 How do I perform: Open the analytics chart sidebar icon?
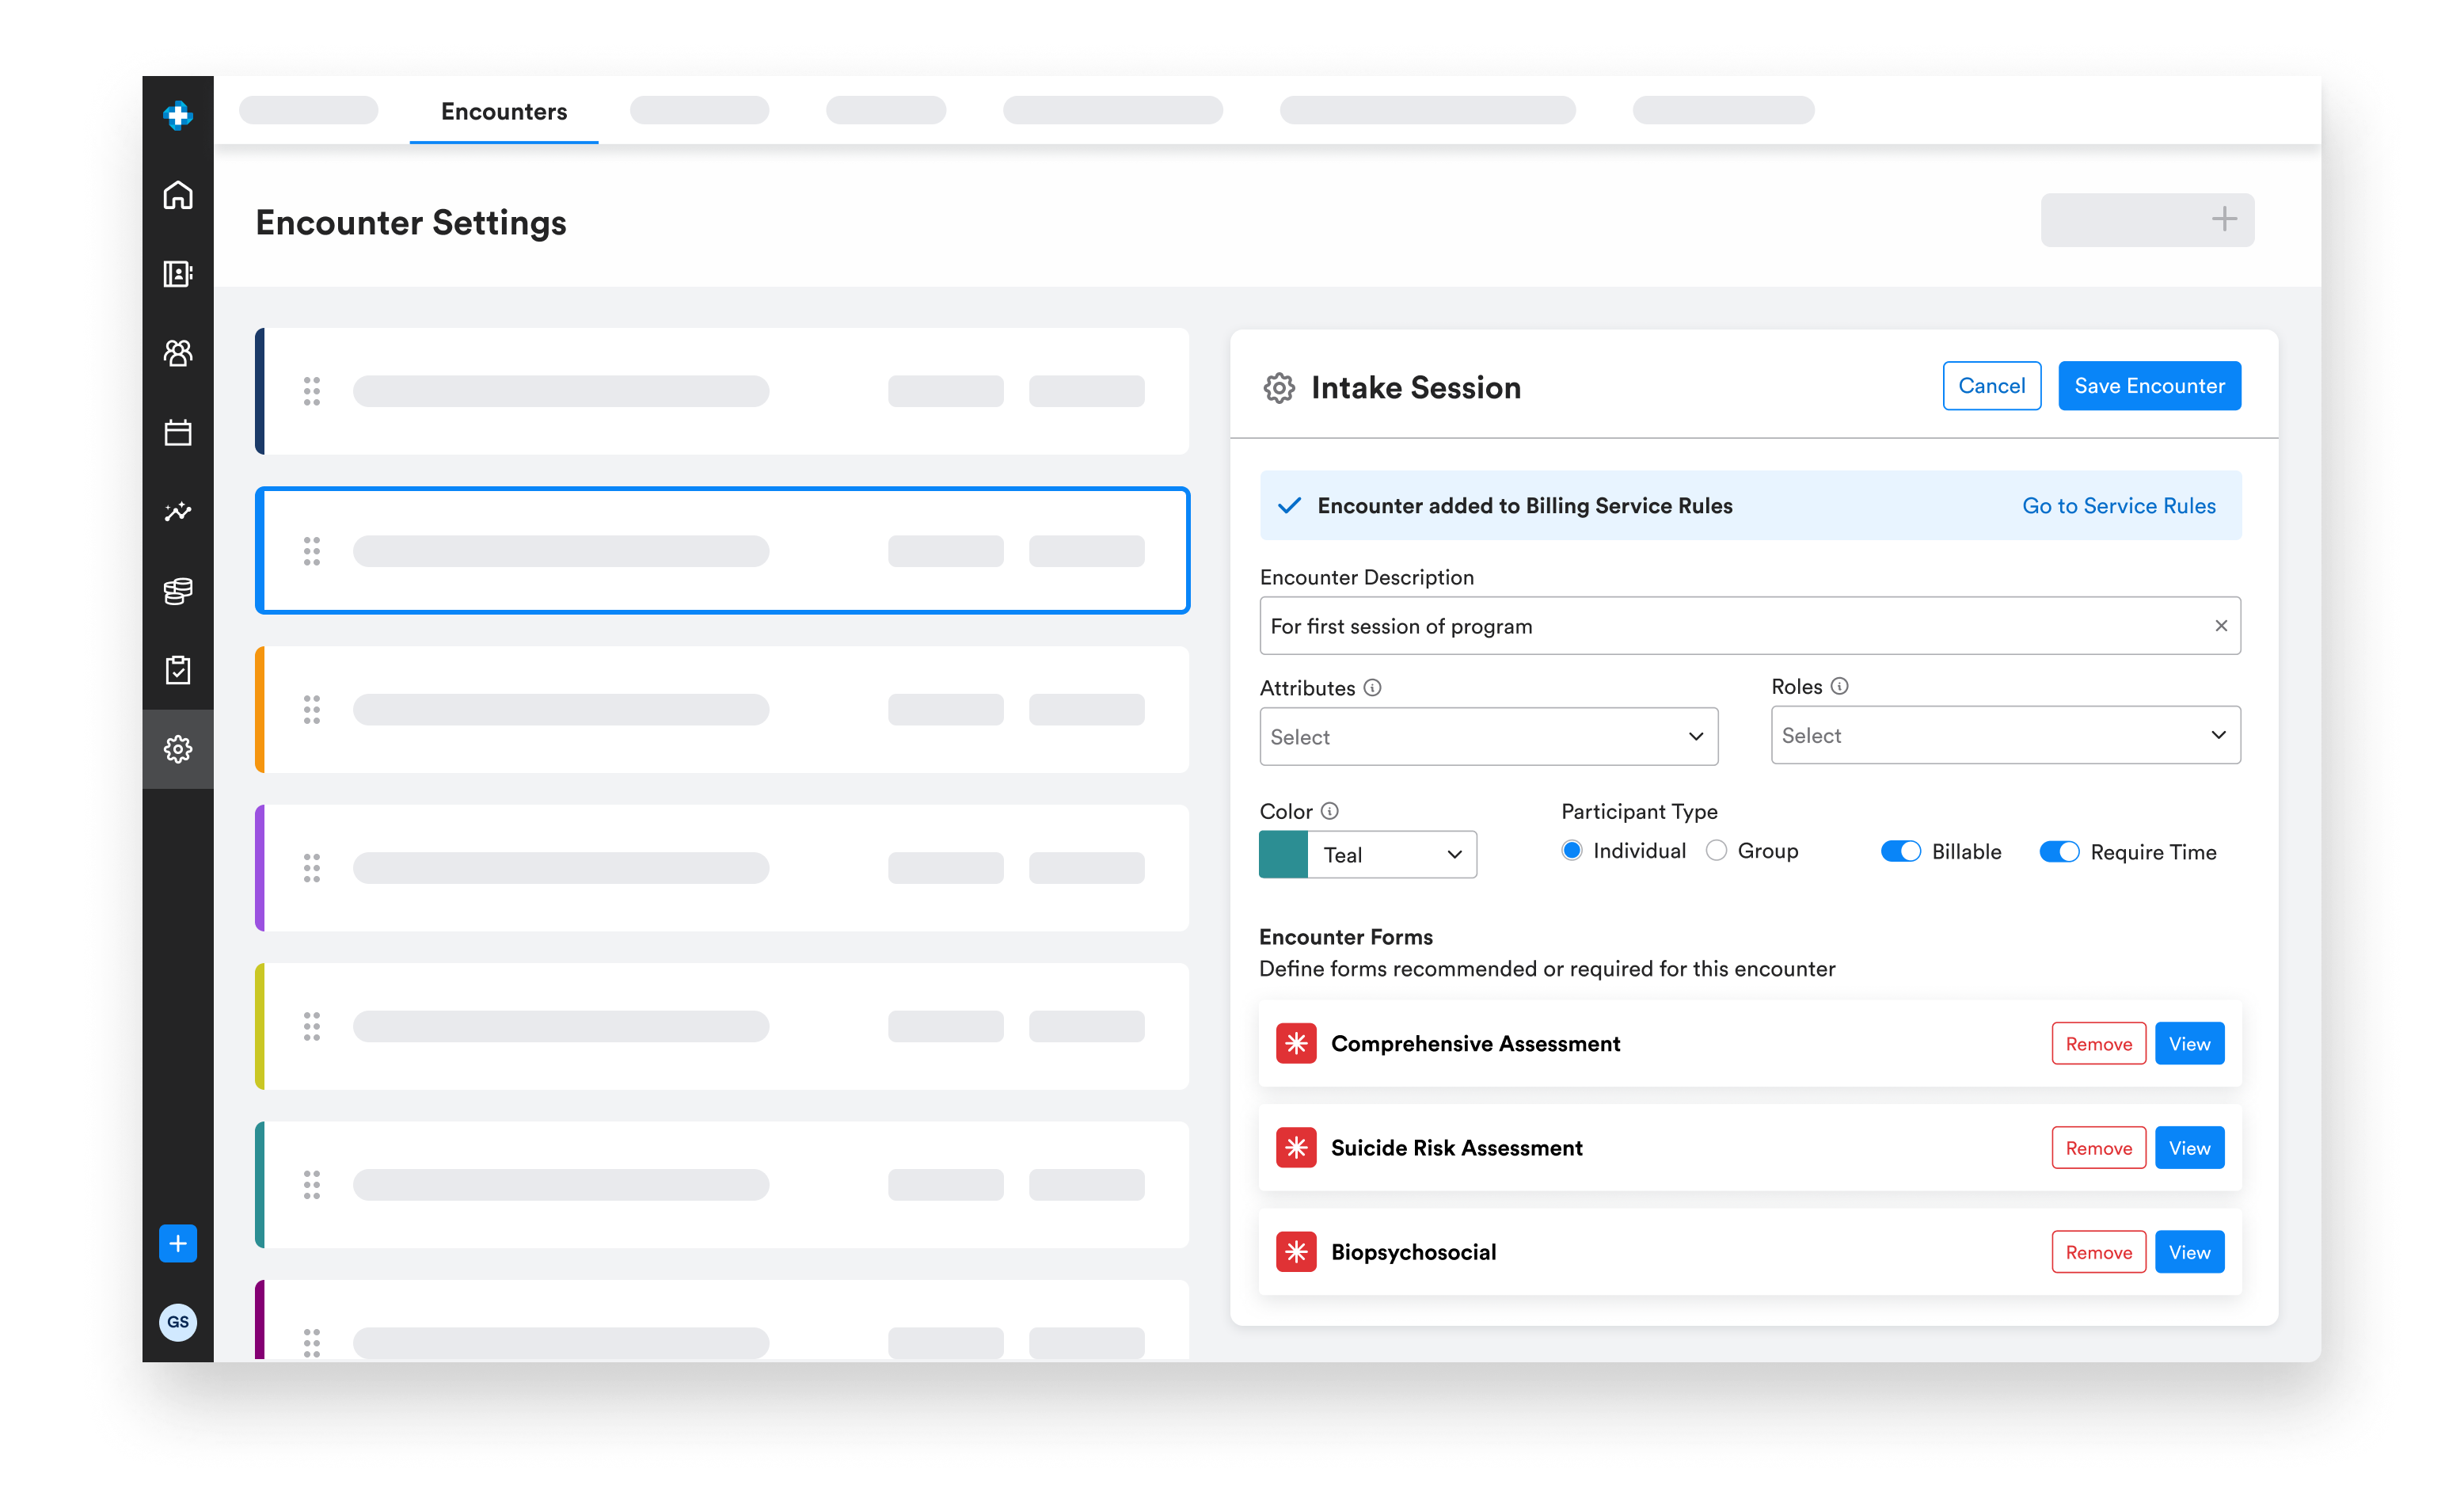[178, 512]
